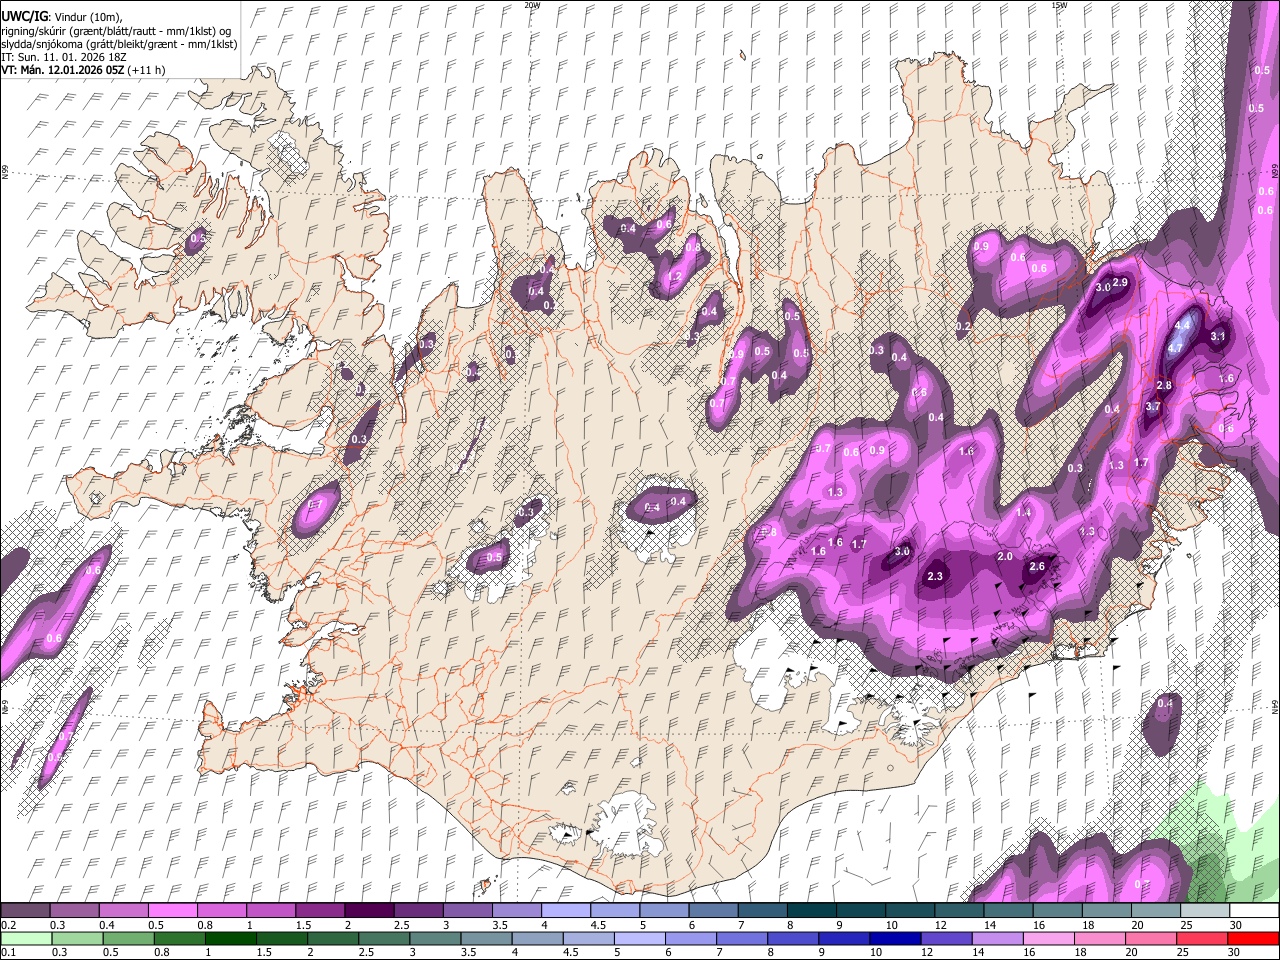Click the dark blue rain swatch between 10 and 12
Screen dimensions: 1280x960
click(x=894, y=938)
